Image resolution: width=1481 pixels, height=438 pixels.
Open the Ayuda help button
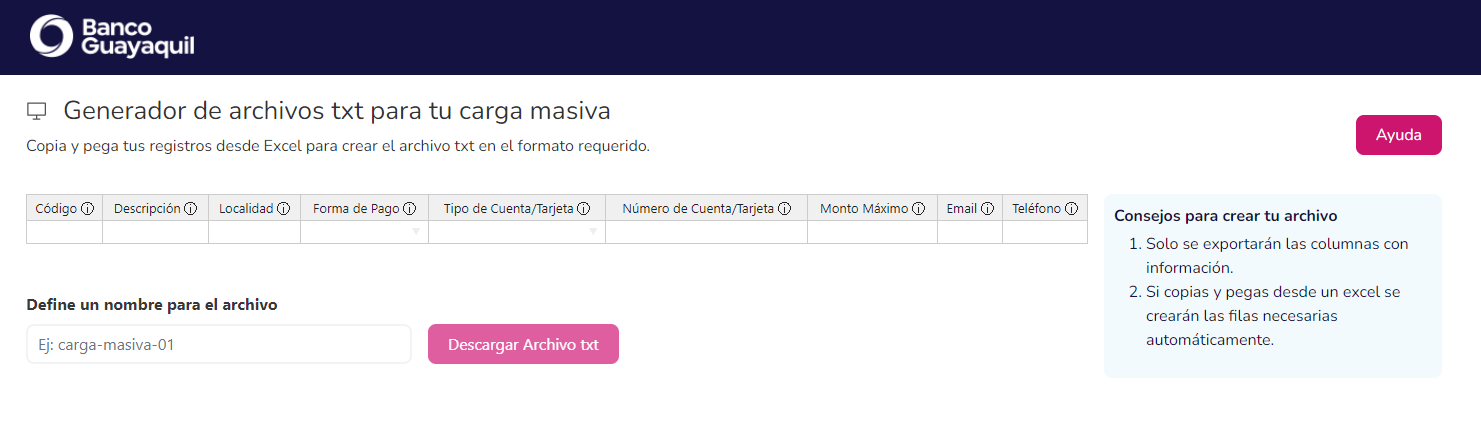point(1399,135)
